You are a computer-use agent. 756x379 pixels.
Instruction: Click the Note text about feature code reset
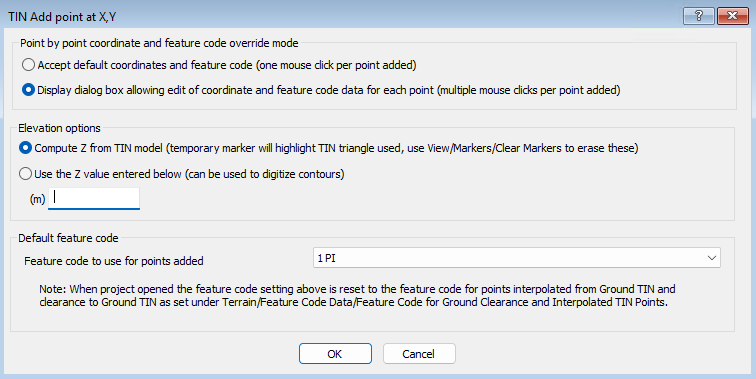(357, 296)
